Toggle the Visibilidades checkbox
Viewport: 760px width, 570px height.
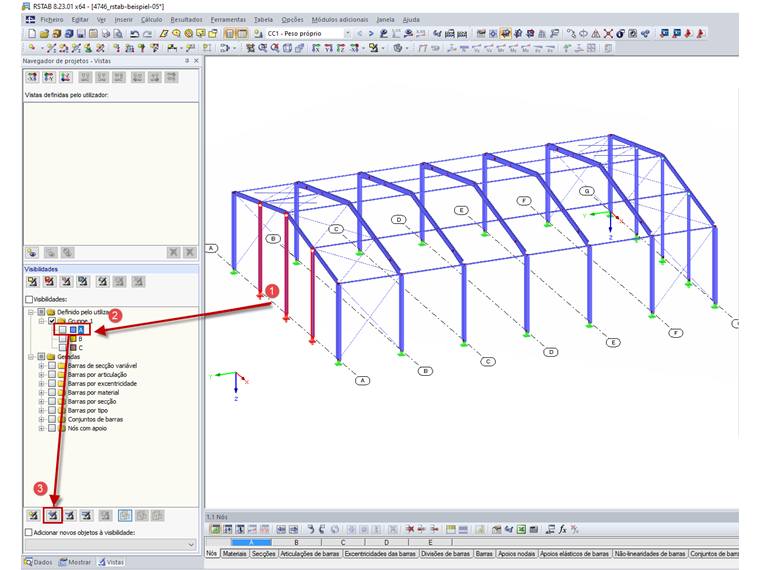(29, 299)
